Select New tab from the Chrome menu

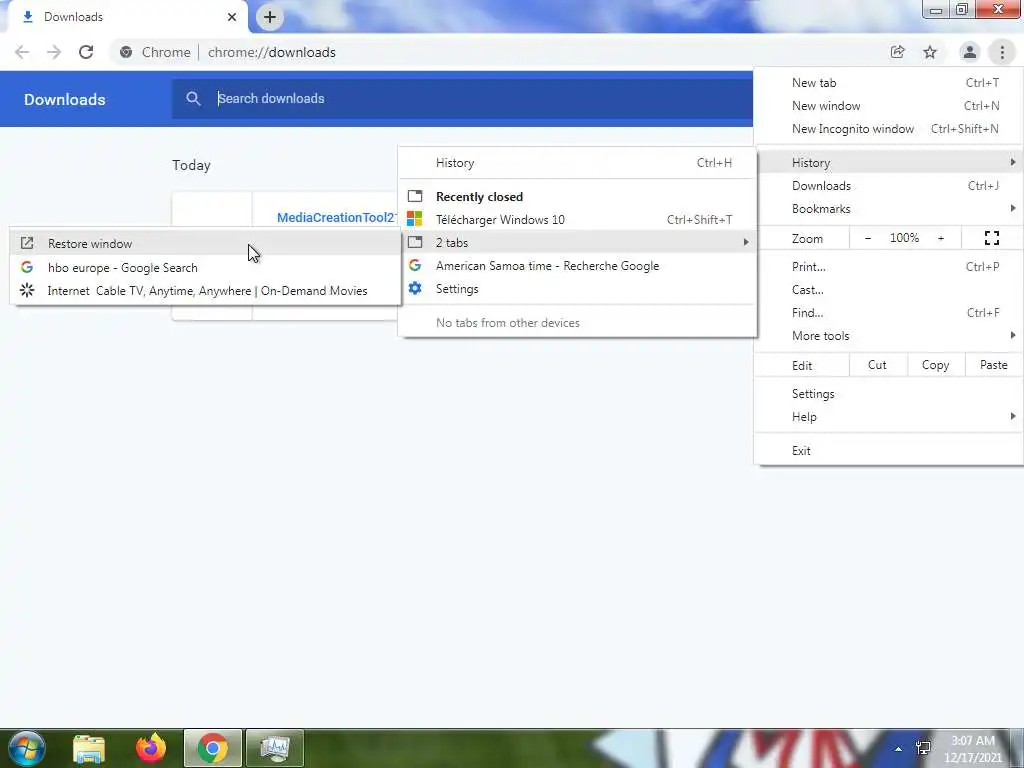point(888,83)
